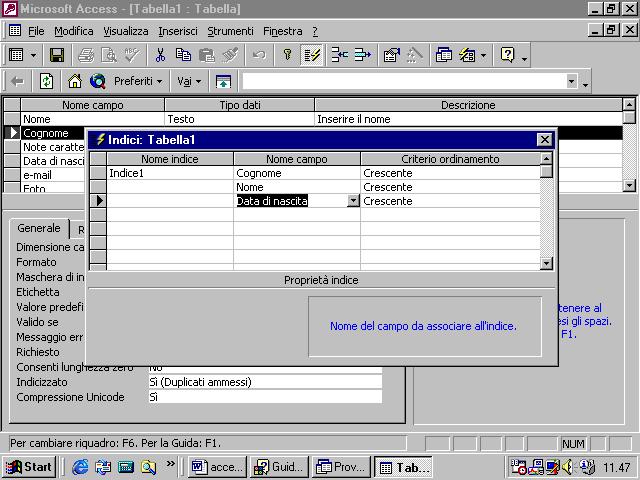Click the Cognome field in Indici dialog
The width and height of the screenshot is (640, 480).
click(x=297, y=173)
